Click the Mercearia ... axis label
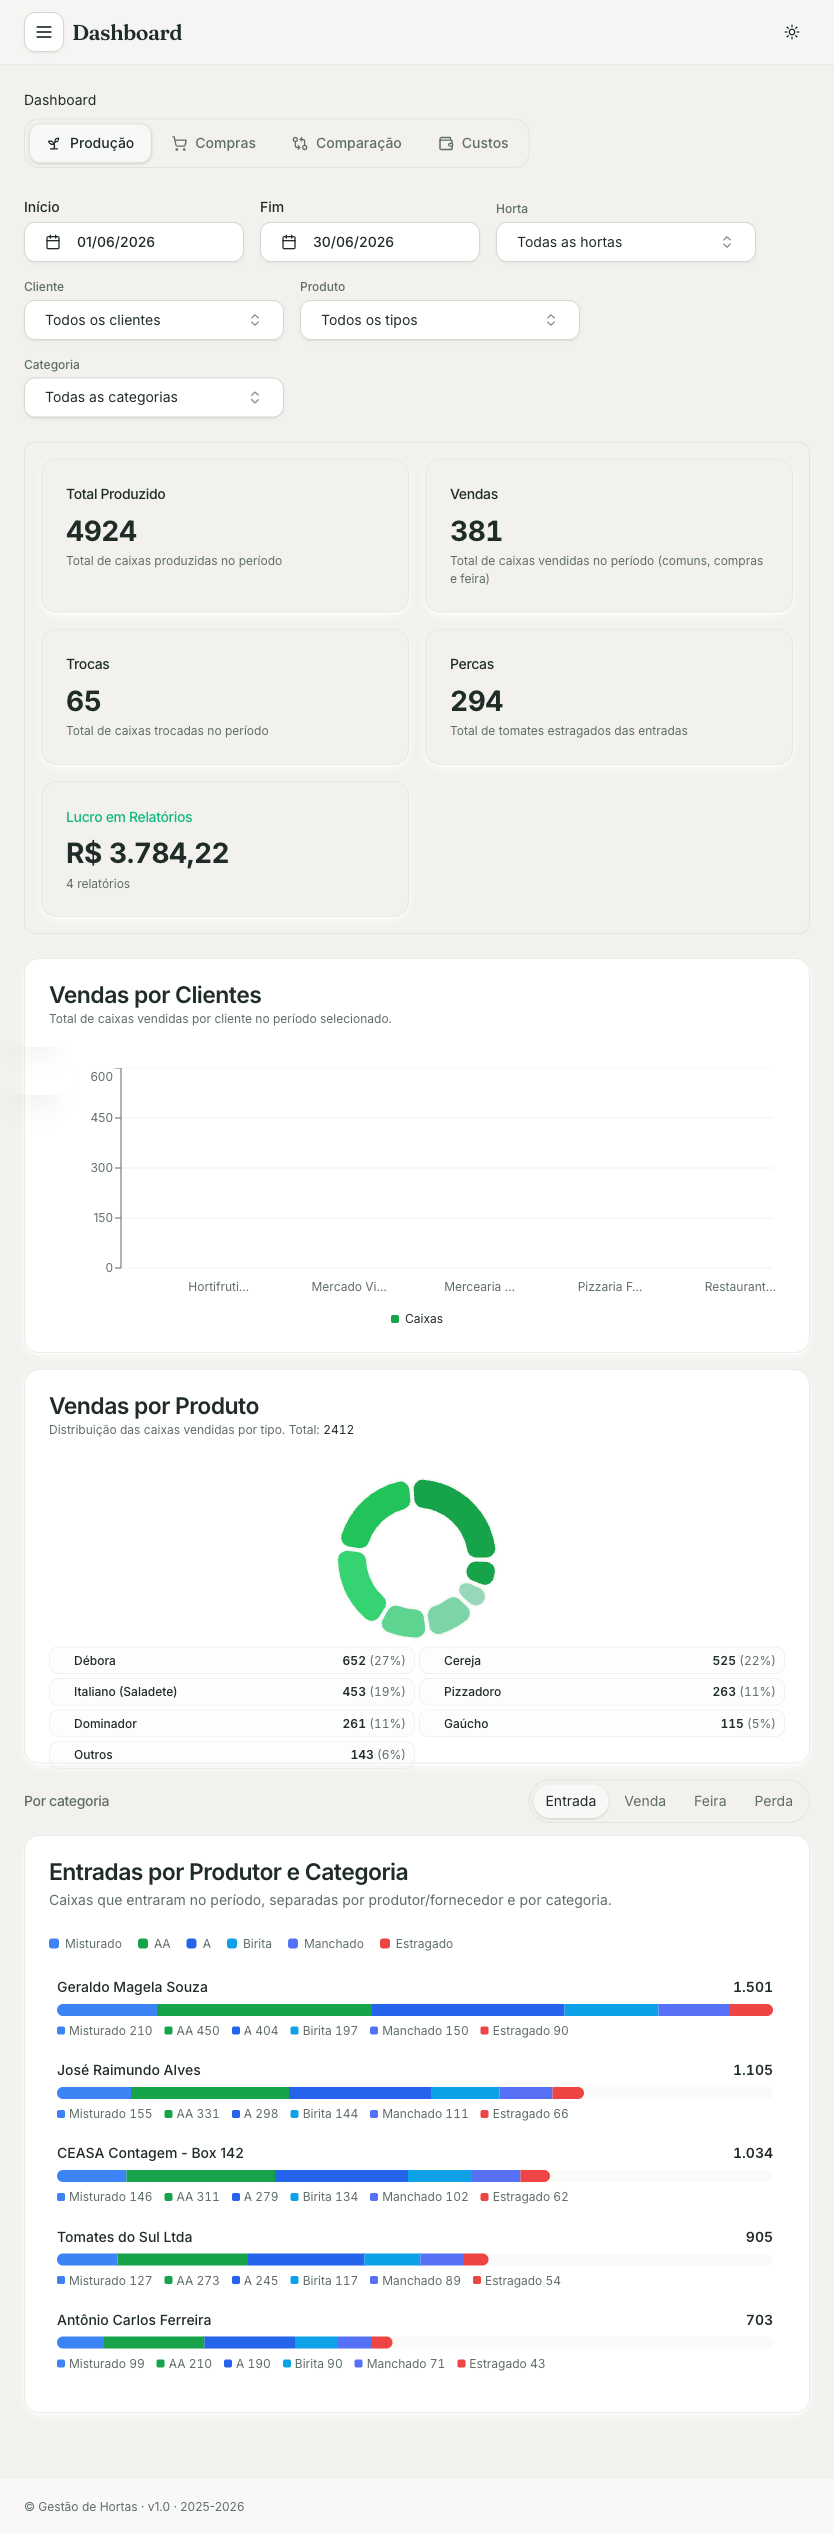 [479, 1287]
